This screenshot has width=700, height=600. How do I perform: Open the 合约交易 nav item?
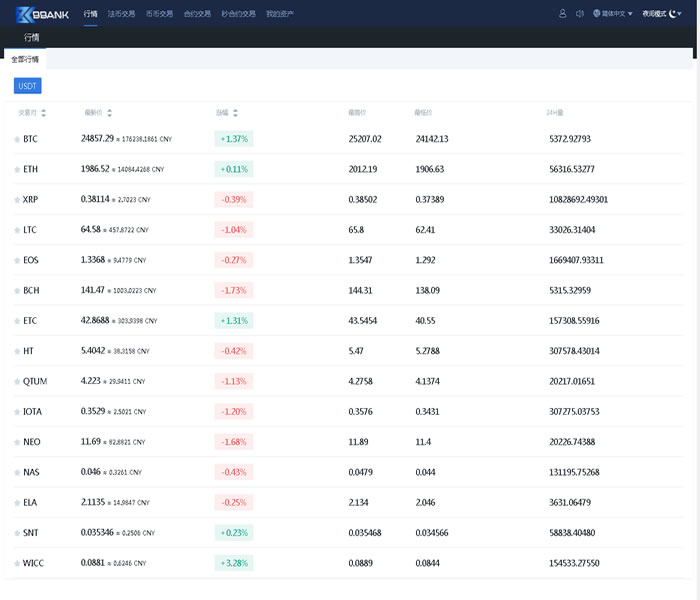coord(197,14)
